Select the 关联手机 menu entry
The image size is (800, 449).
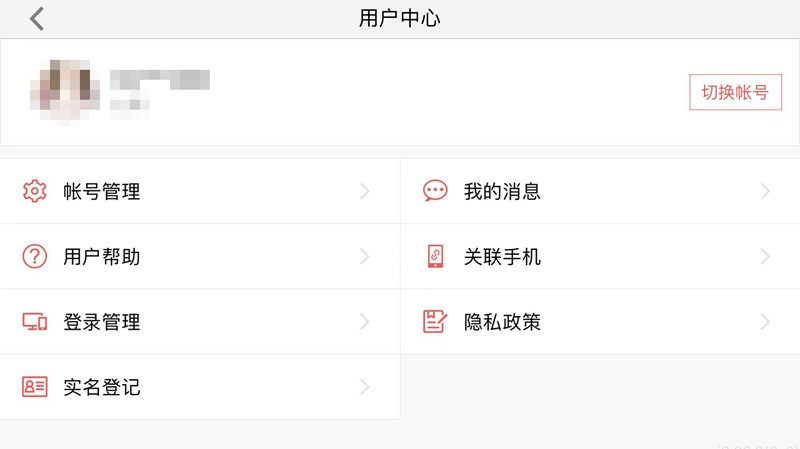pos(502,257)
